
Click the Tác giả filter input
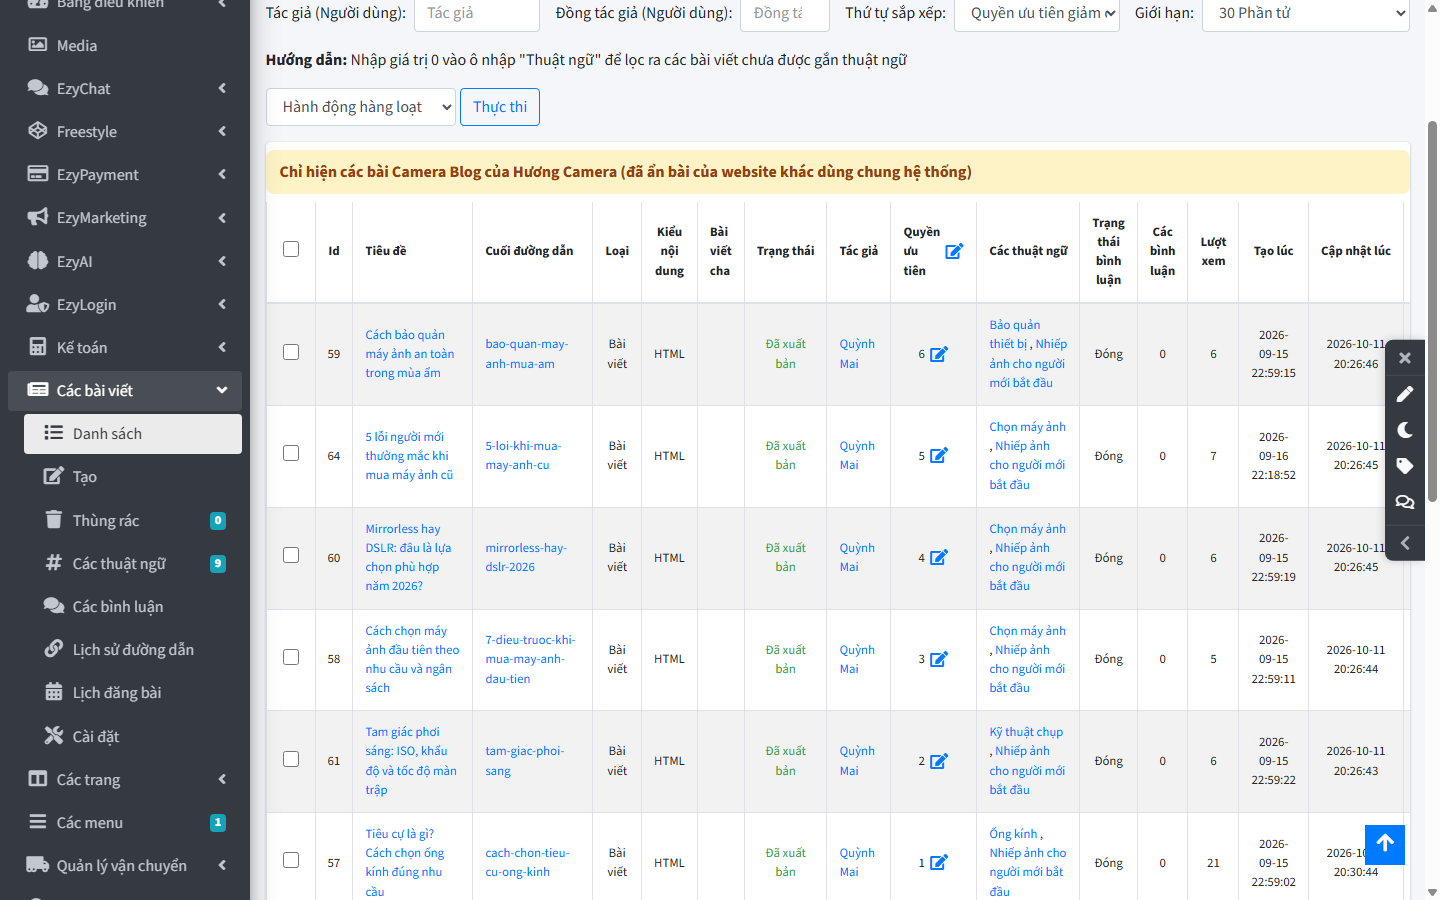pyautogui.click(x=477, y=13)
